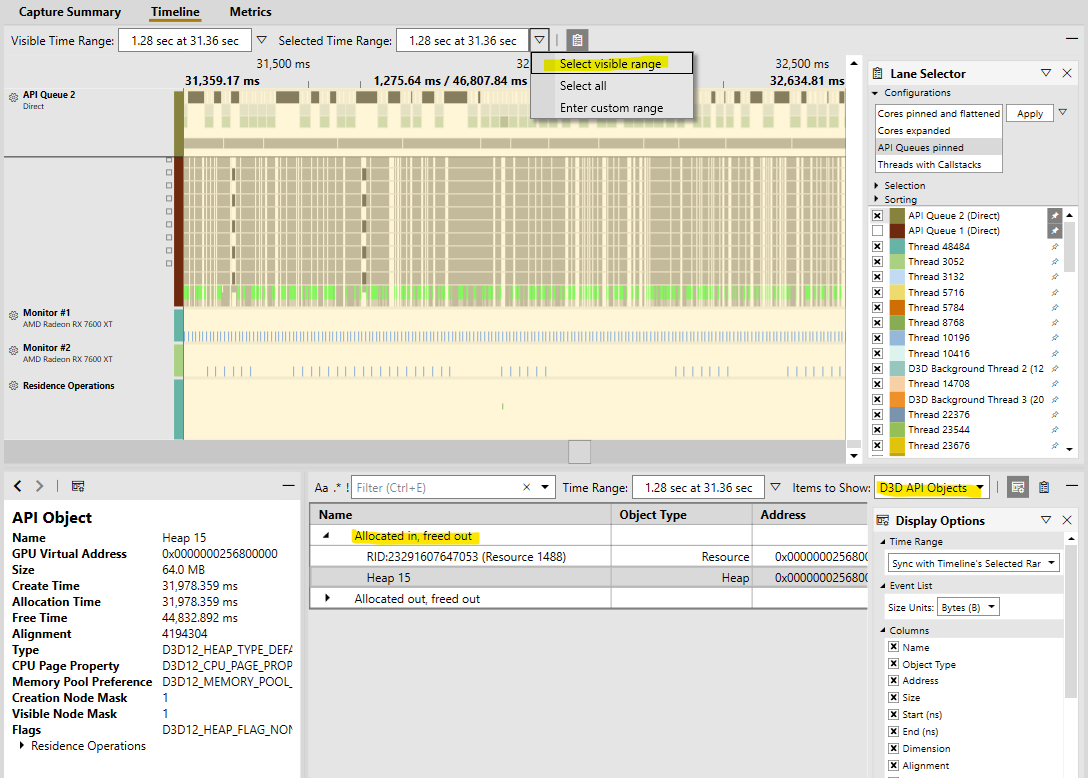
Task: Choose 'Select visible range' menu item
Action: 612,63
